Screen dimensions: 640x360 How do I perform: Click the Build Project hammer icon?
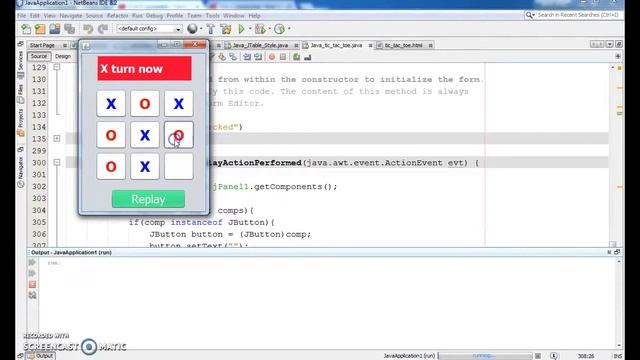click(211, 29)
